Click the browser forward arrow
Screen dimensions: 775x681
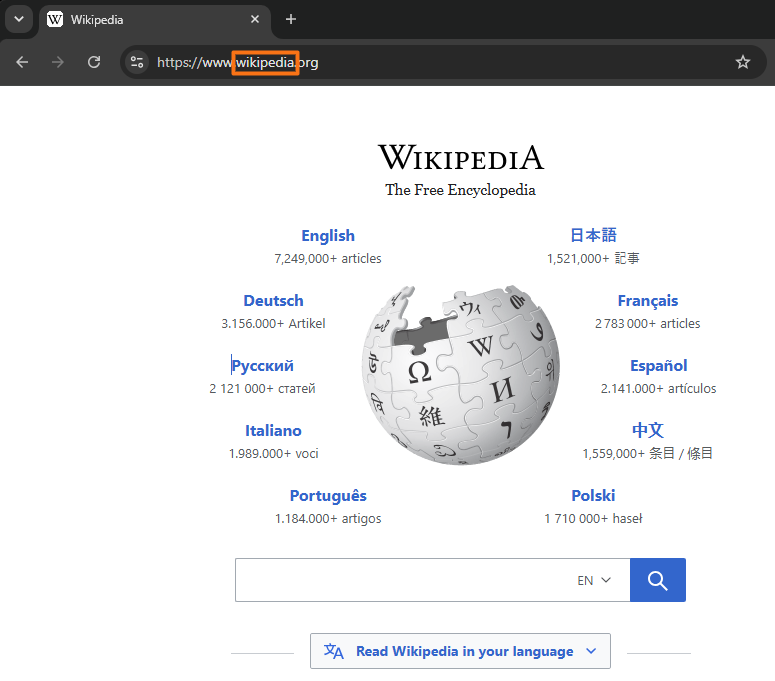pos(58,62)
